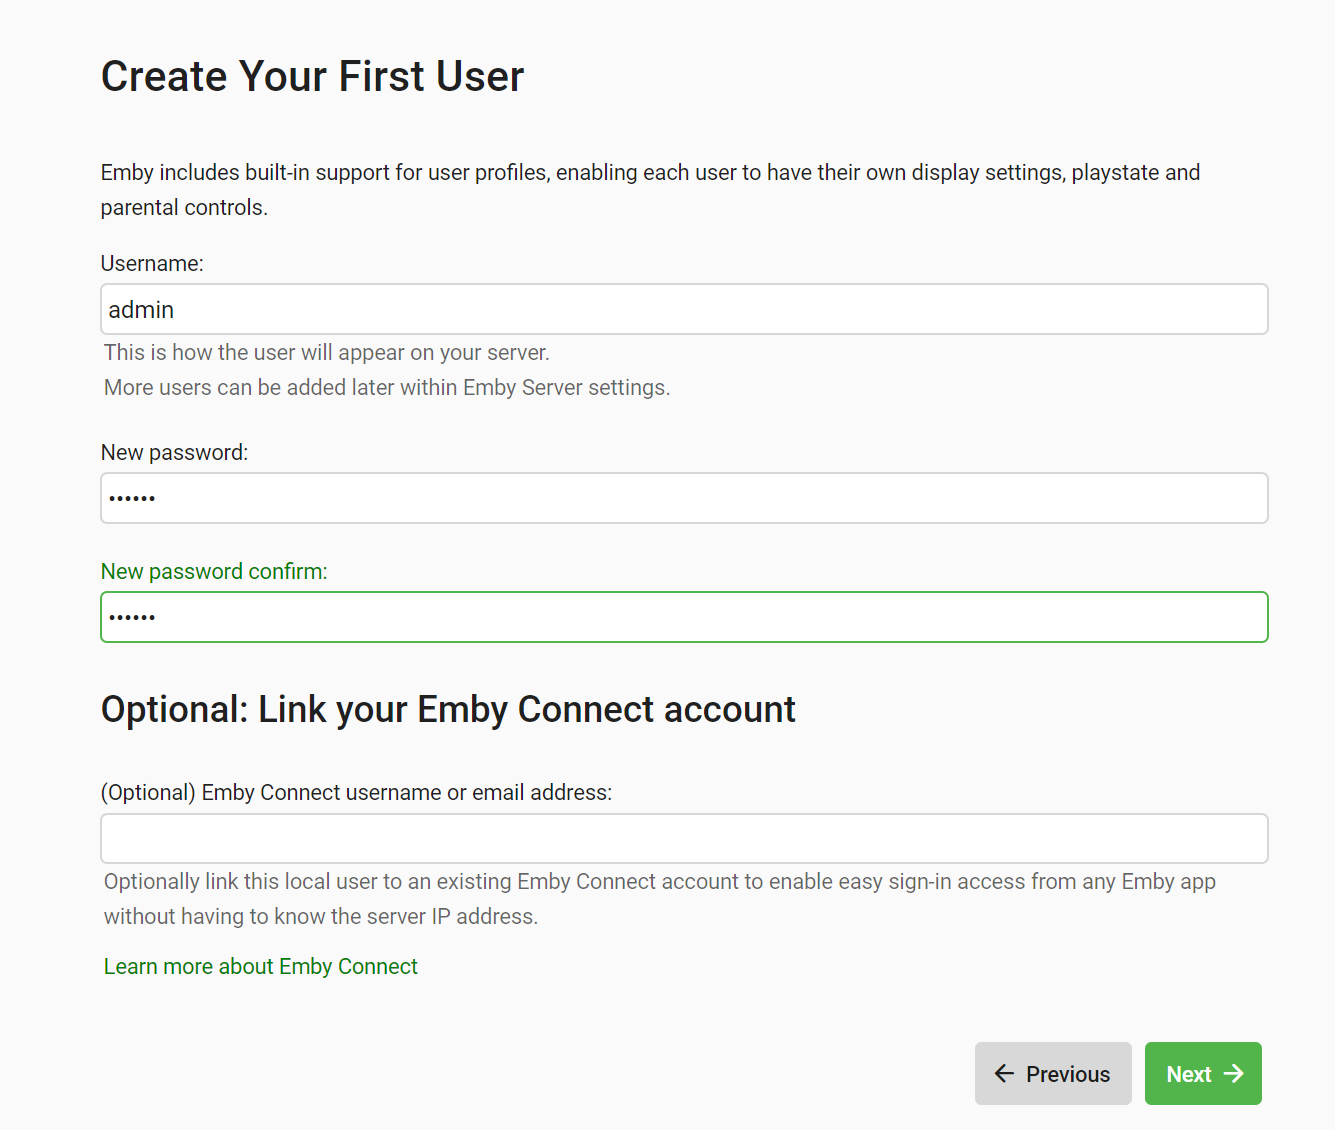Screen dimensions: 1335x1130
Task: Click the 'Username:' label
Action: pos(152,264)
